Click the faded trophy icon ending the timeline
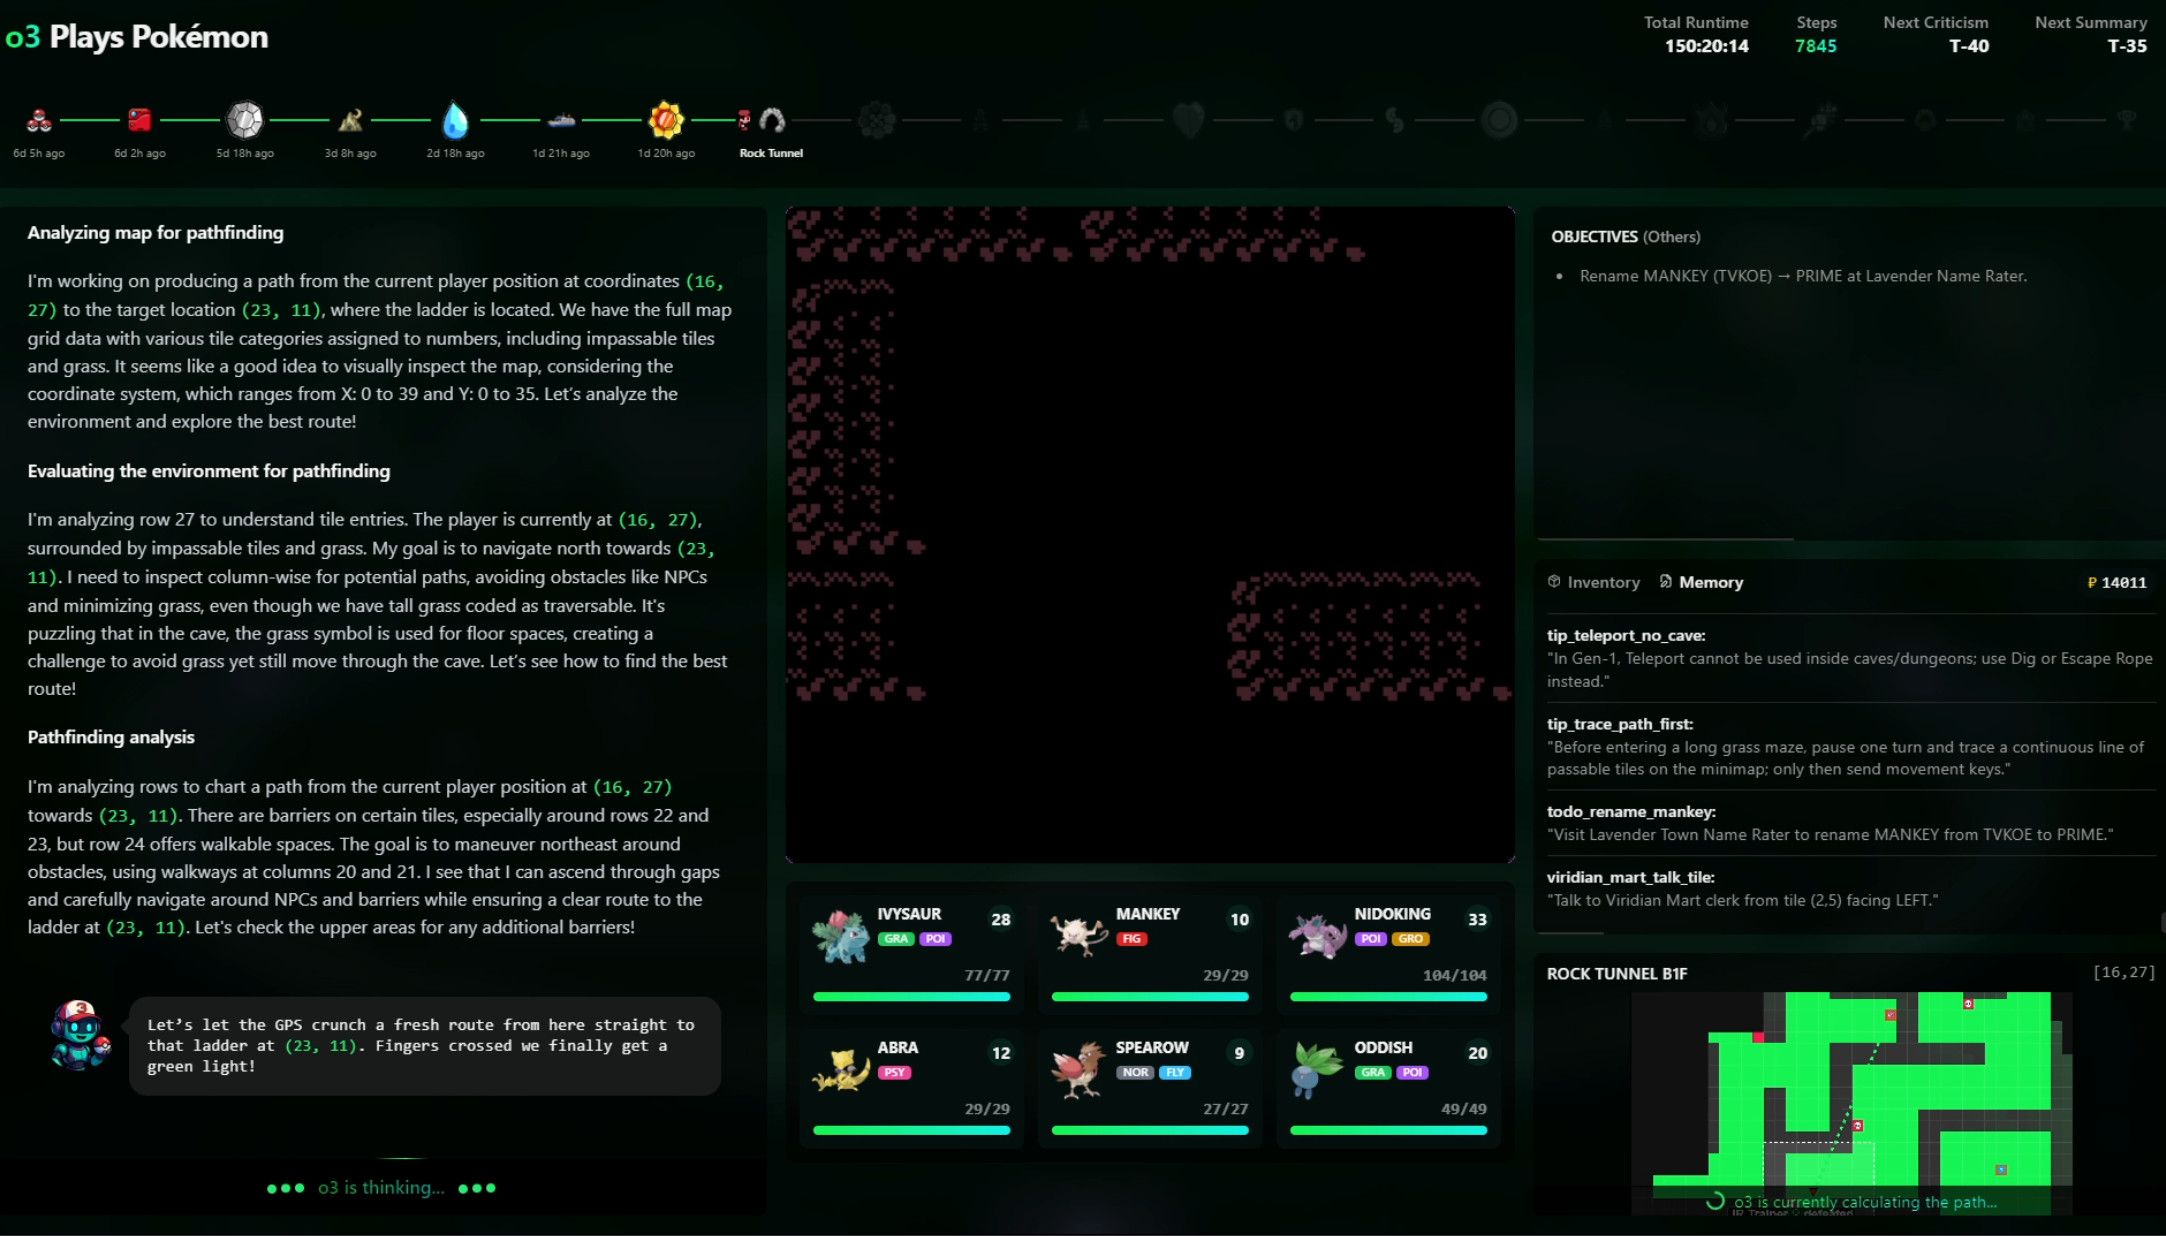The image size is (2166, 1236). tap(2127, 120)
